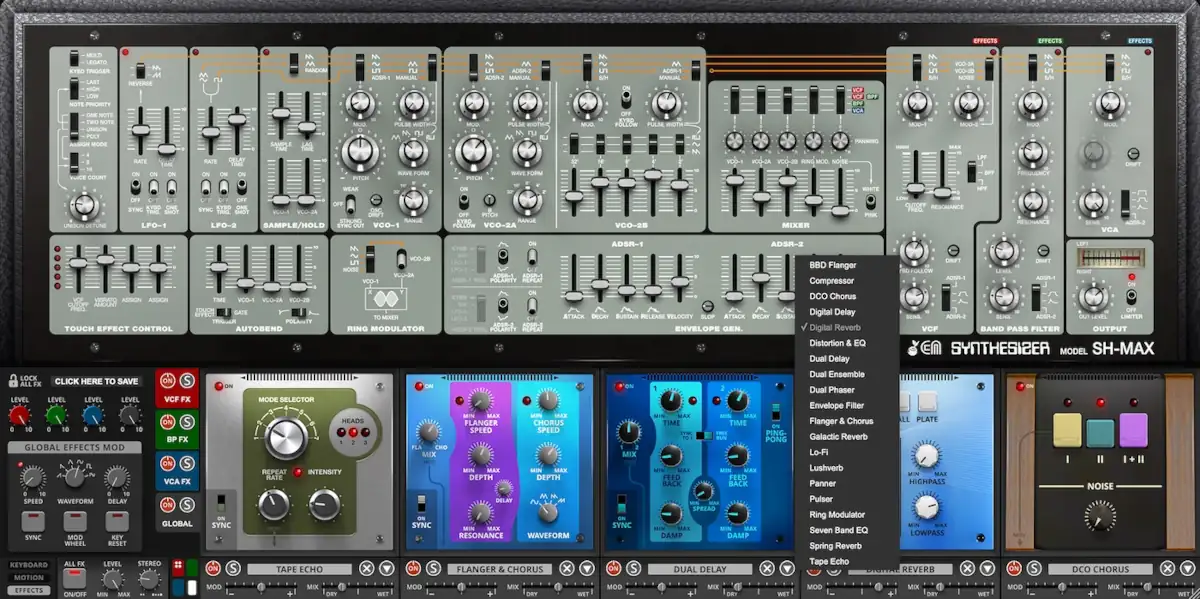Image resolution: width=1200 pixels, height=599 pixels.
Task: Open the effect selector arrow on Flanger & Chorus
Action: click(586, 568)
